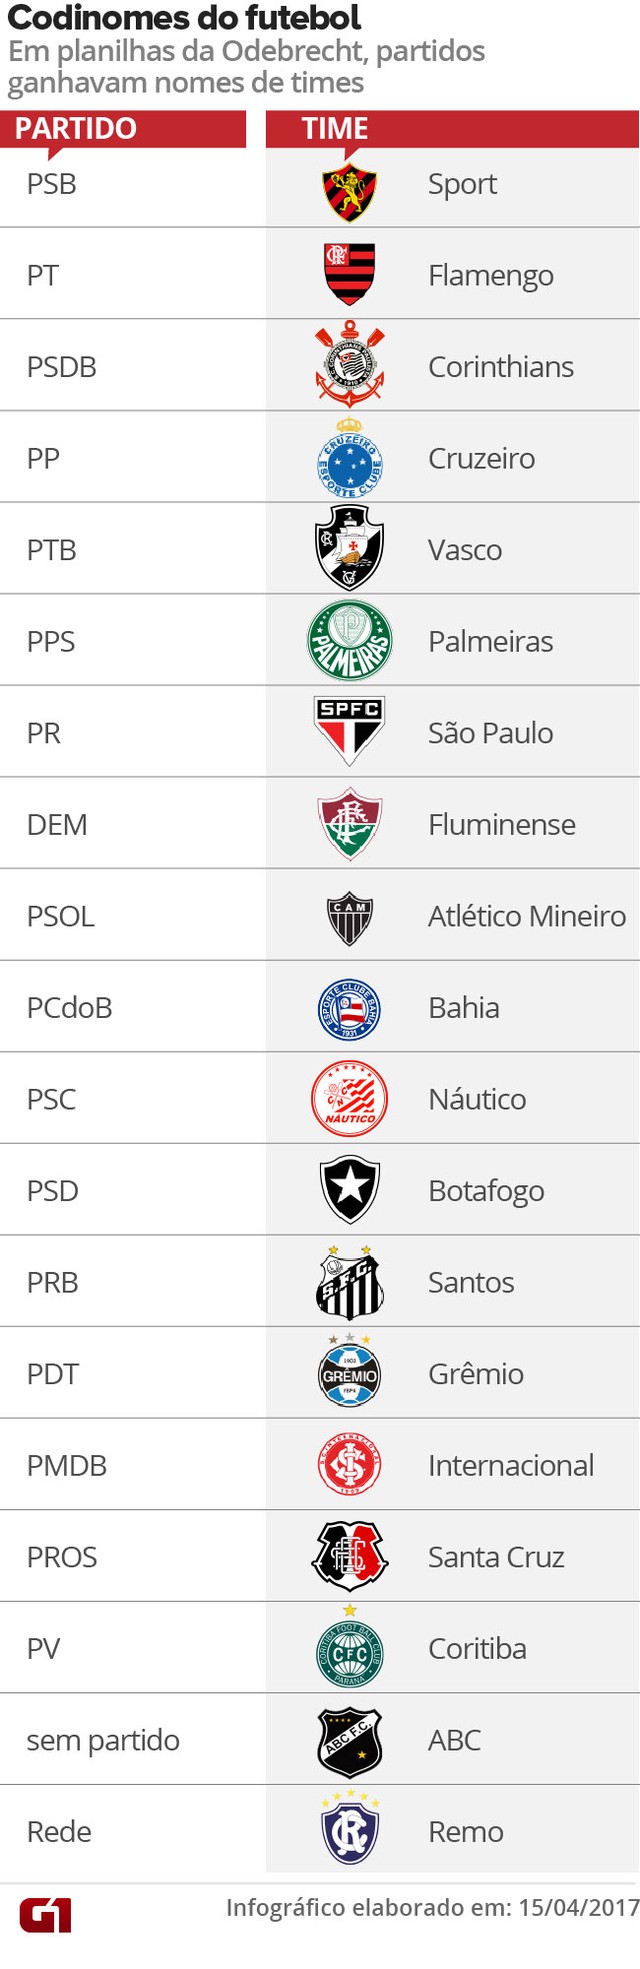Click the PARTIDO column header
The width and height of the screenshot is (640, 1969).
pyautogui.click(x=76, y=129)
